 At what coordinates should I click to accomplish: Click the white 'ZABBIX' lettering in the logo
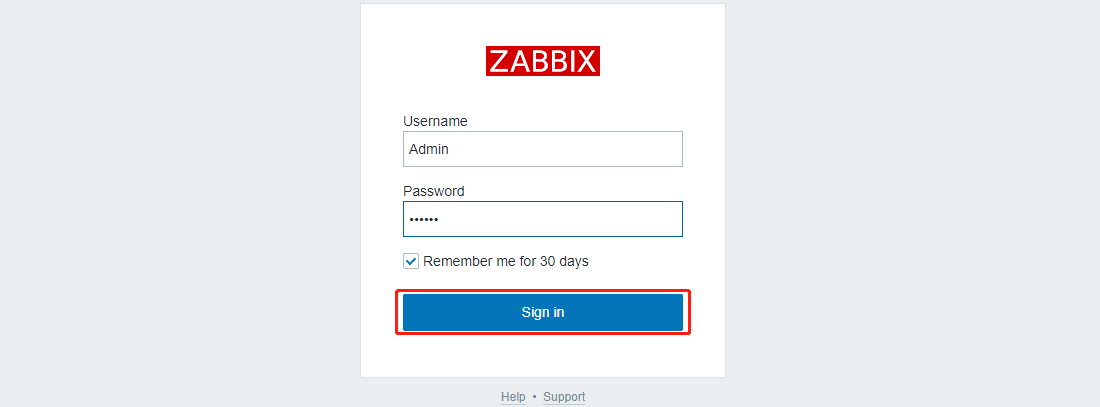(542, 61)
